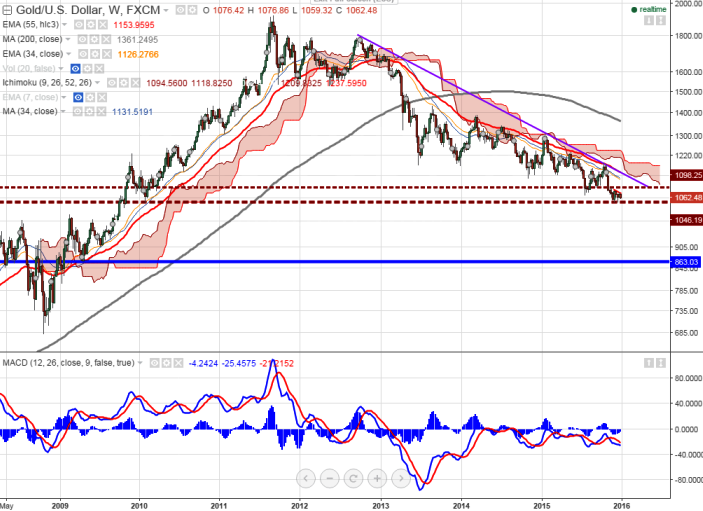This screenshot has height=511, width=703.
Task: Remove the MACD indicator pane
Action: (178, 363)
